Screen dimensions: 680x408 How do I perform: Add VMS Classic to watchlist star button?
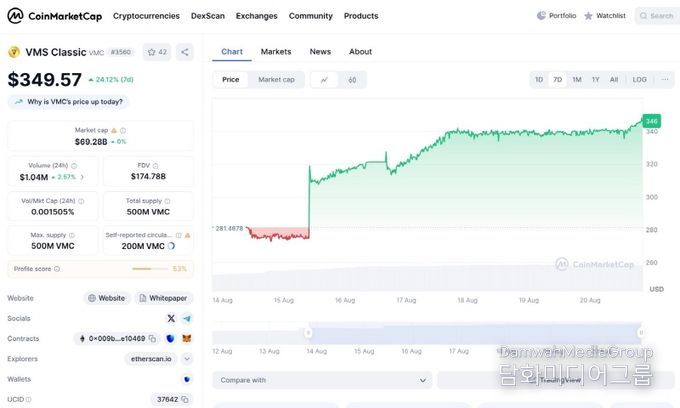click(x=157, y=52)
